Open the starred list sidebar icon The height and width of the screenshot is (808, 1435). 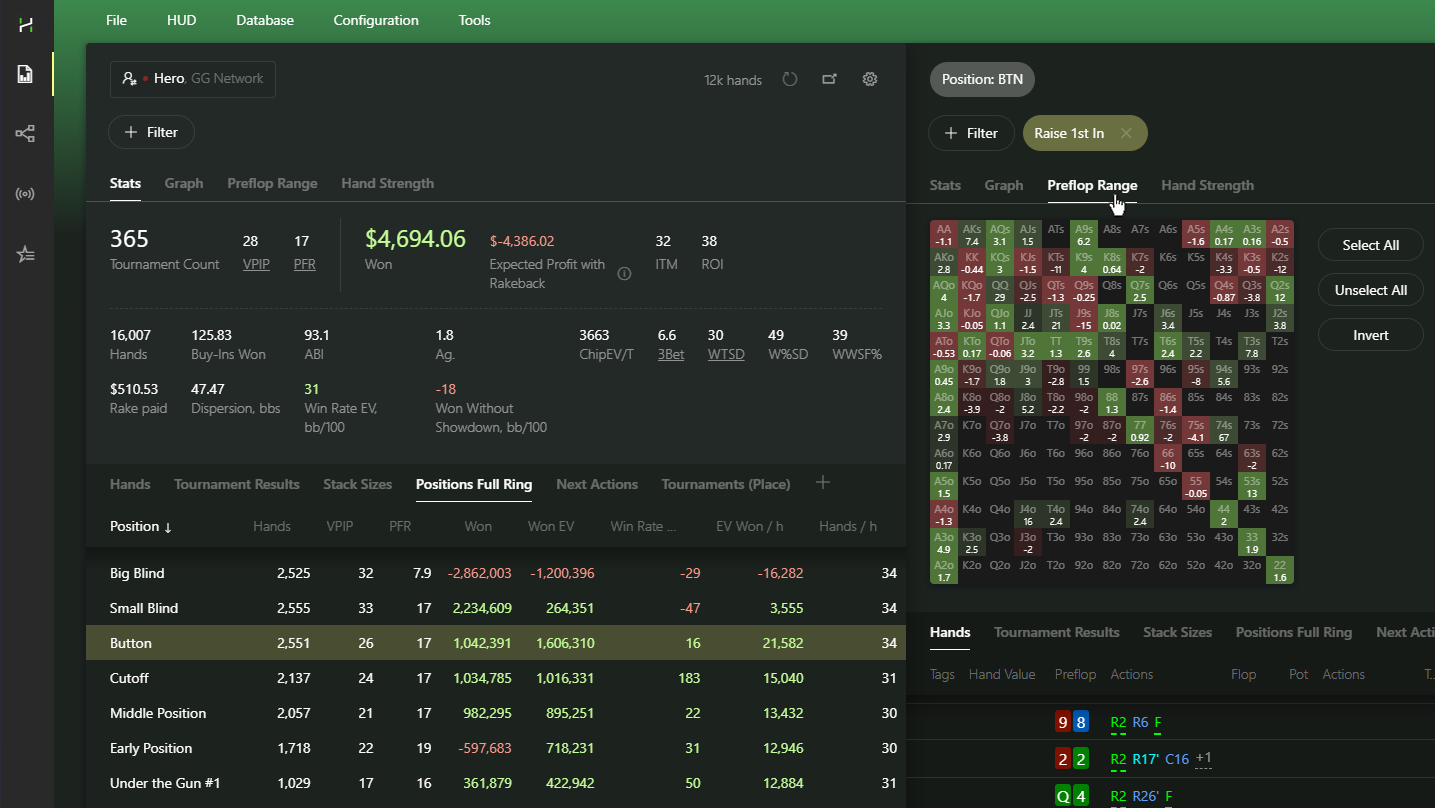(x=26, y=254)
